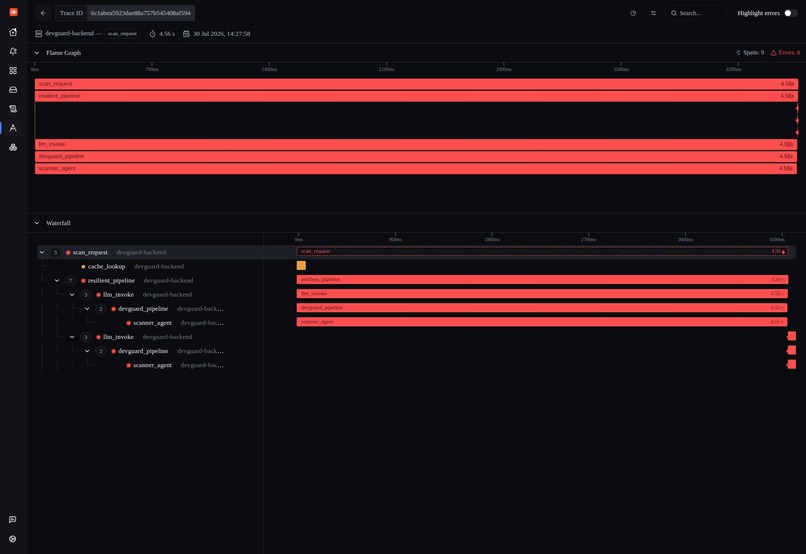
Task: Click the Flame Graph section title
Action: 63,52
